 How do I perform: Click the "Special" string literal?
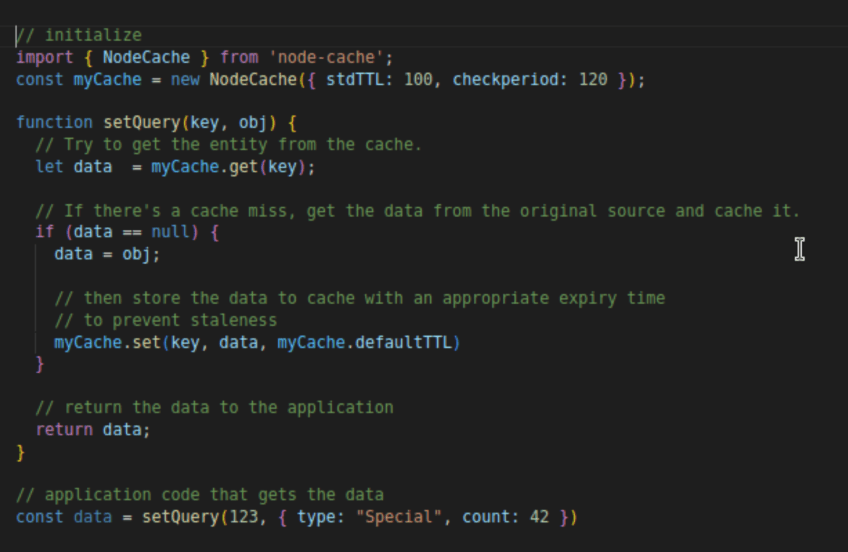tap(399, 517)
